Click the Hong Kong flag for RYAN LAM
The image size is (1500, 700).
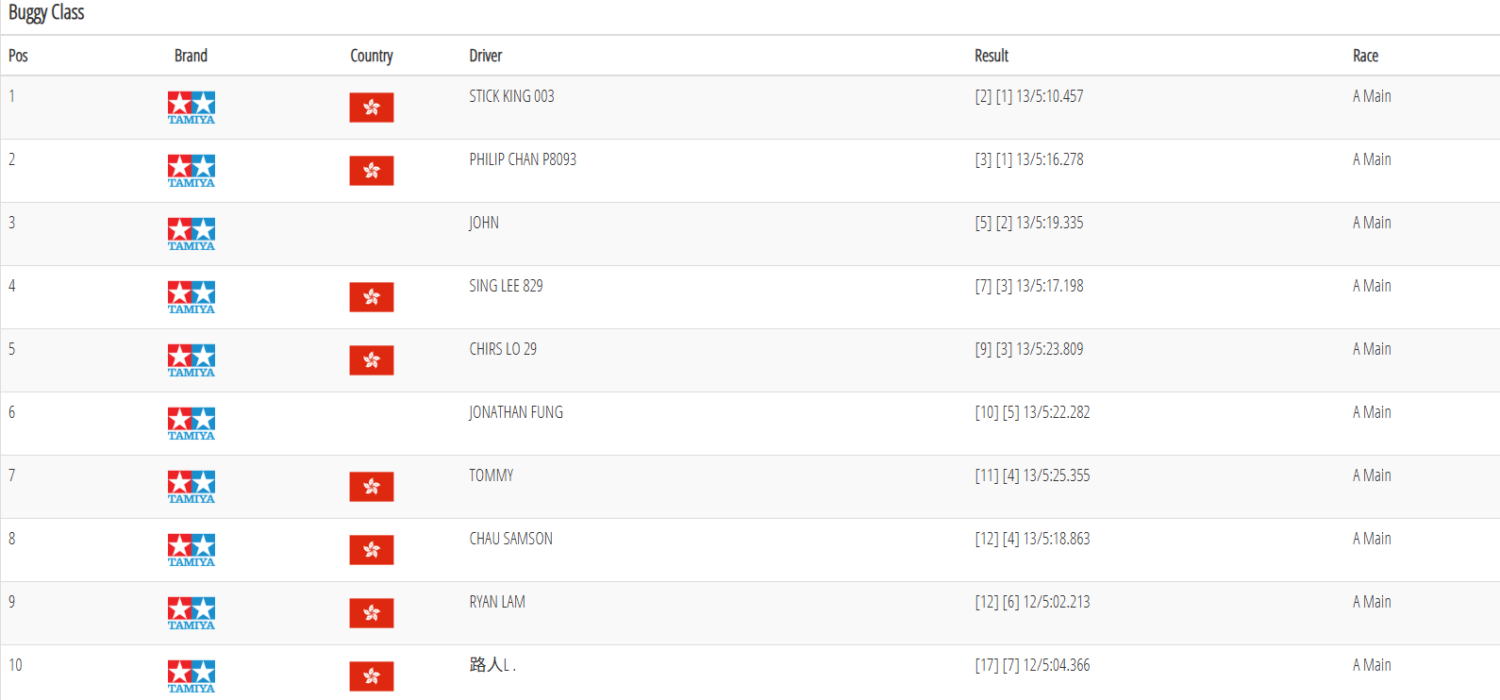click(x=371, y=613)
